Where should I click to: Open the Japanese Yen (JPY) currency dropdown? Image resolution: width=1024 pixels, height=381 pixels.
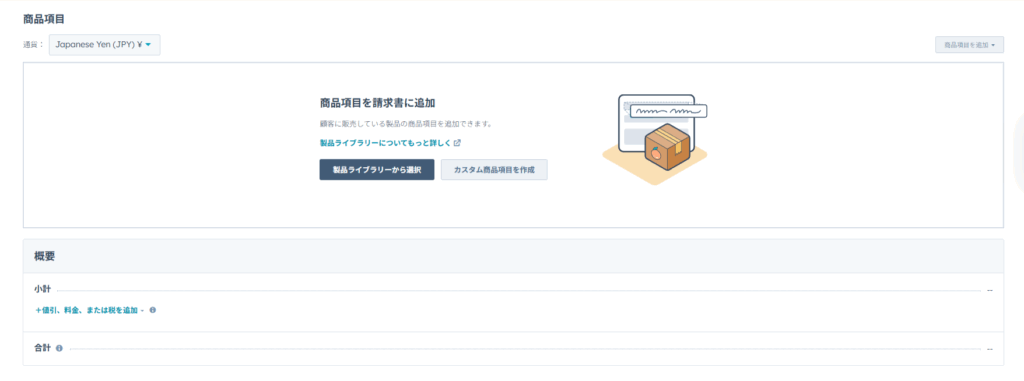click(104, 44)
